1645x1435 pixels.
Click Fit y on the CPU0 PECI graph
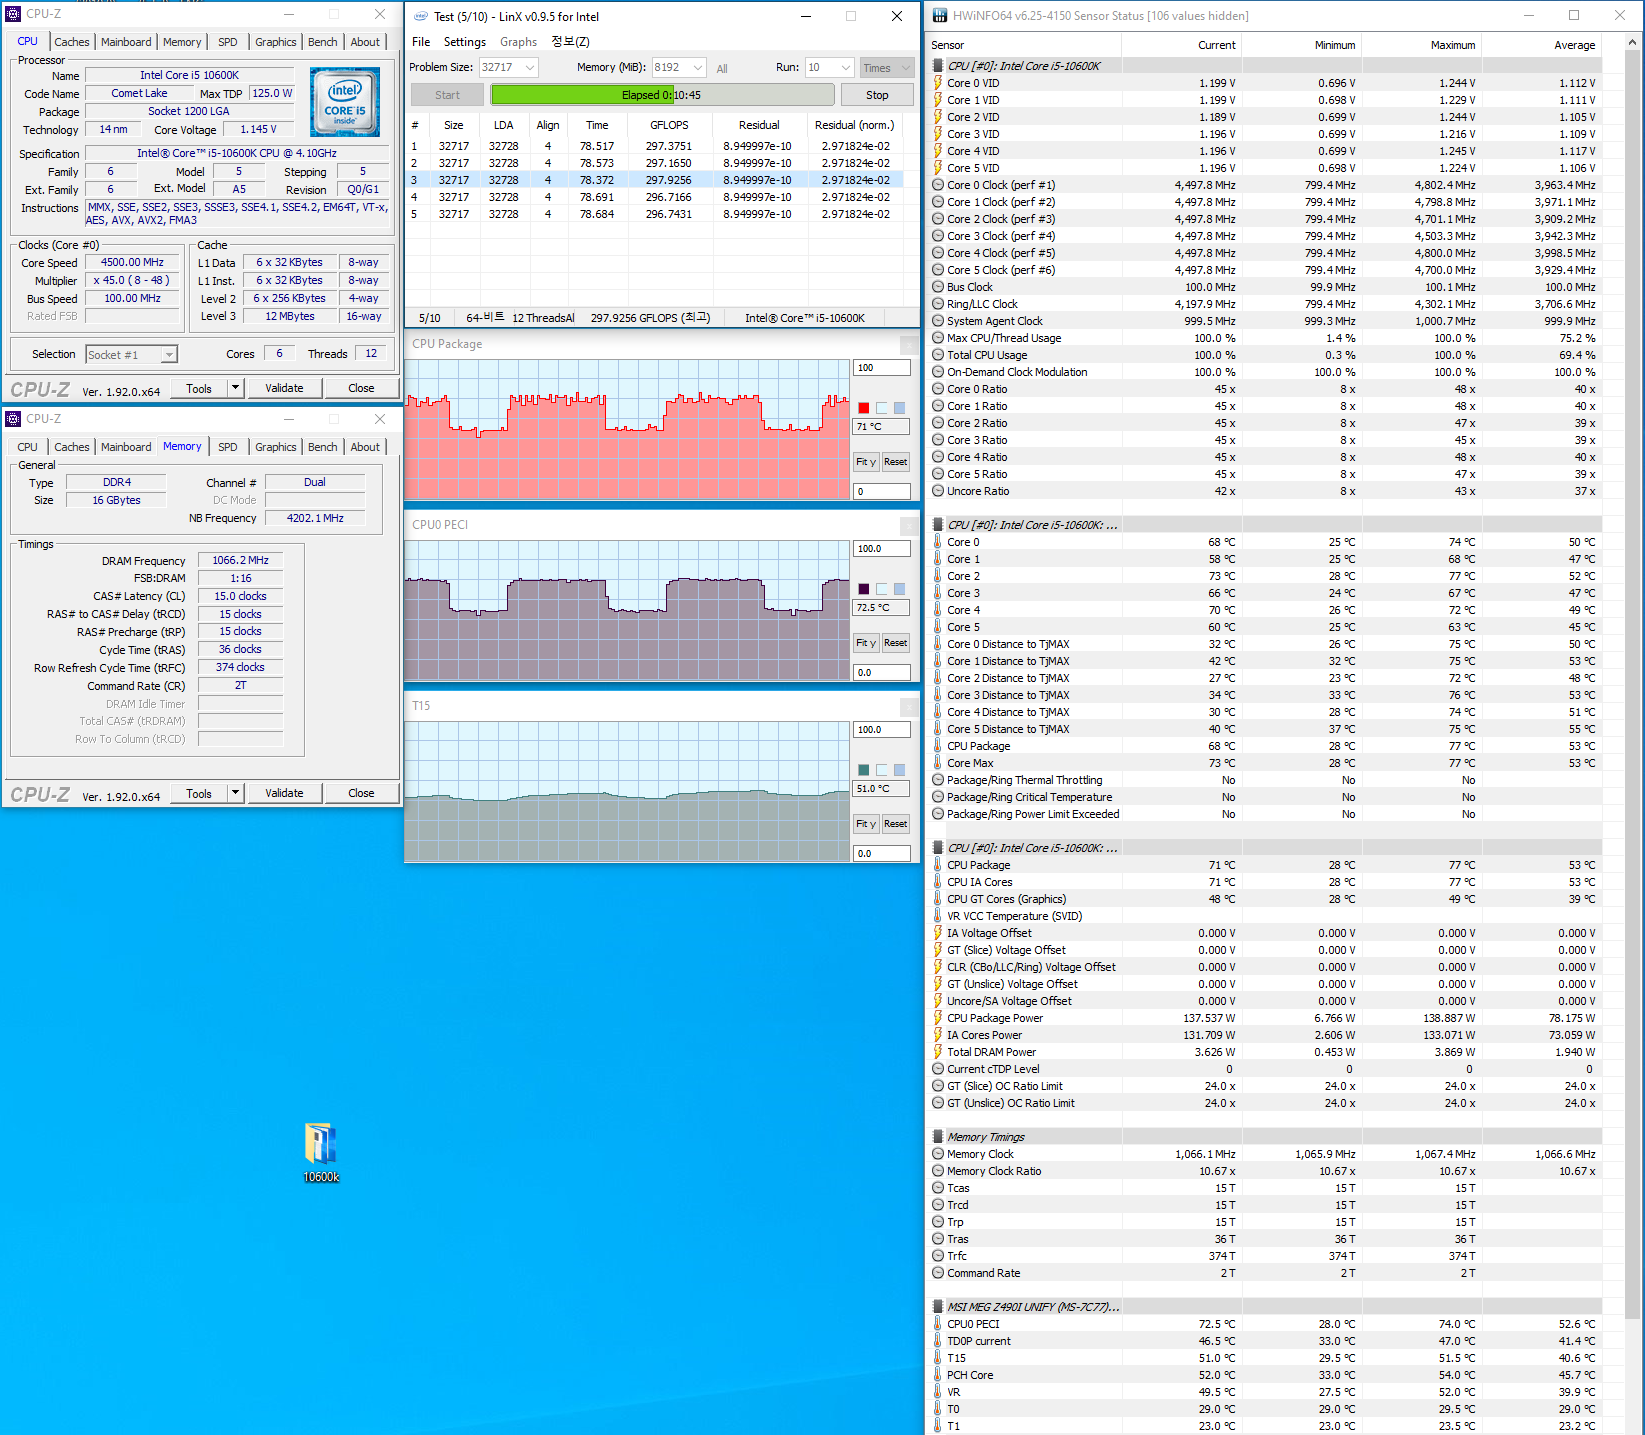click(x=865, y=643)
